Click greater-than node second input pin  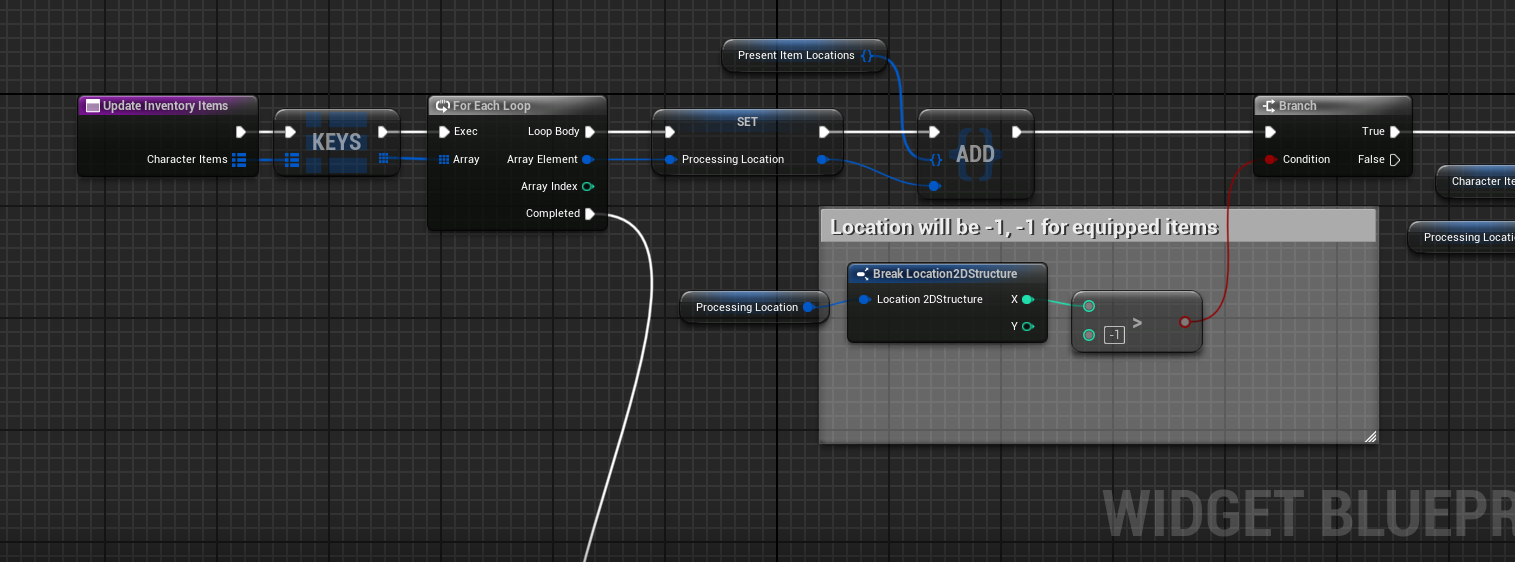click(1089, 334)
